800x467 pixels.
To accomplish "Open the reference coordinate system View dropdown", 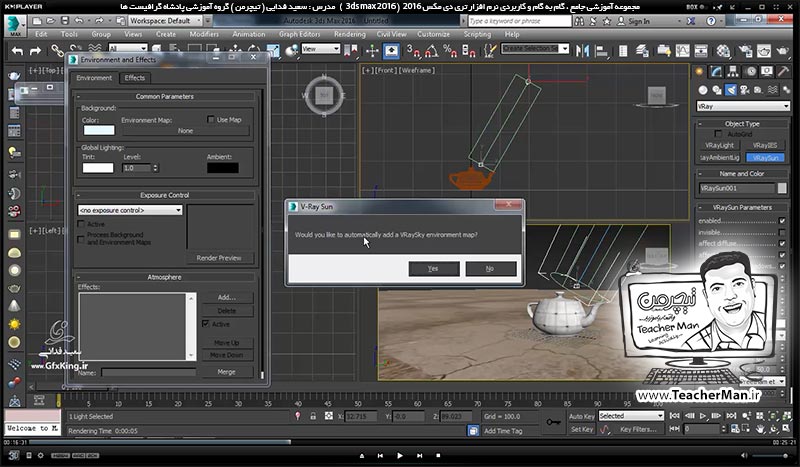I will 320,48.
